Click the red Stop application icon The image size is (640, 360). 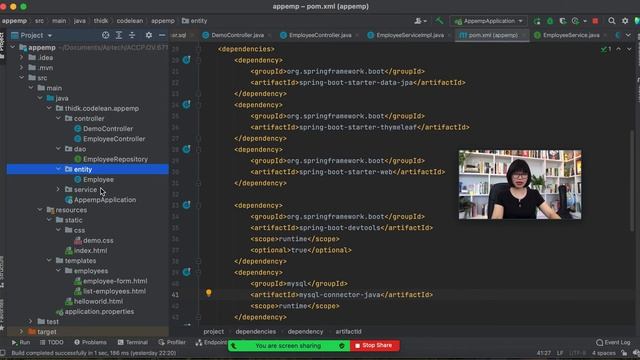pos(595,21)
